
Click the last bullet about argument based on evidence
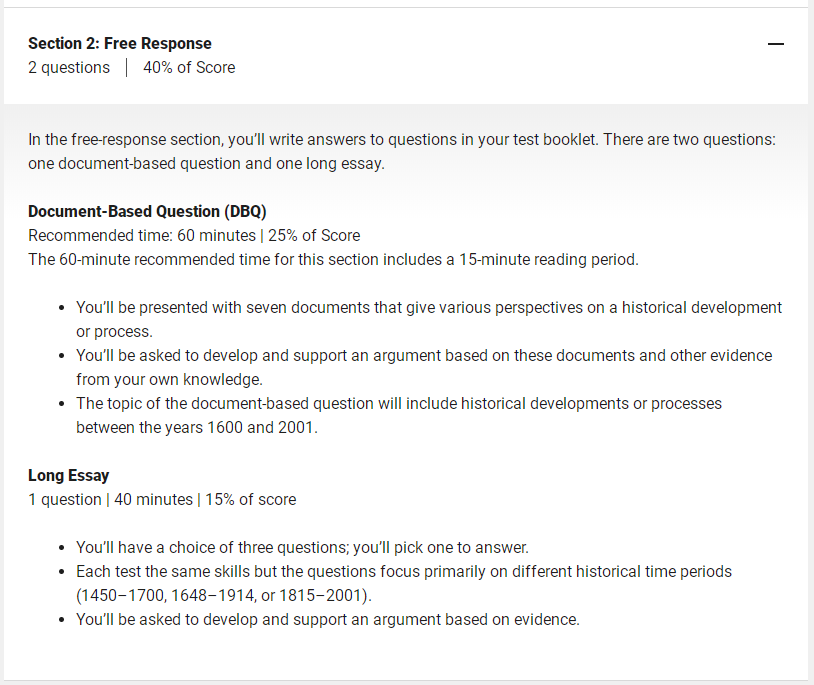pyautogui.click(x=328, y=620)
